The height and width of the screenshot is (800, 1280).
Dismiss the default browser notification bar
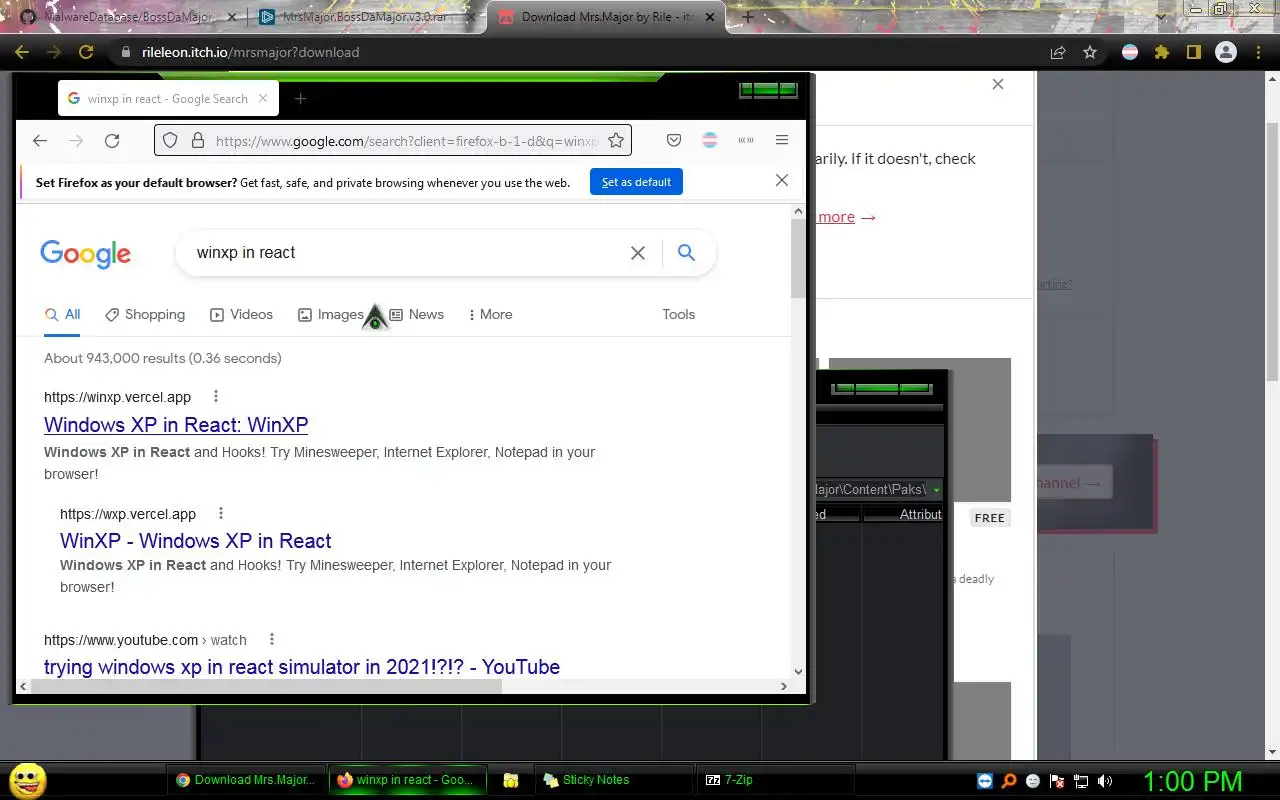click(x=782, y=181)
